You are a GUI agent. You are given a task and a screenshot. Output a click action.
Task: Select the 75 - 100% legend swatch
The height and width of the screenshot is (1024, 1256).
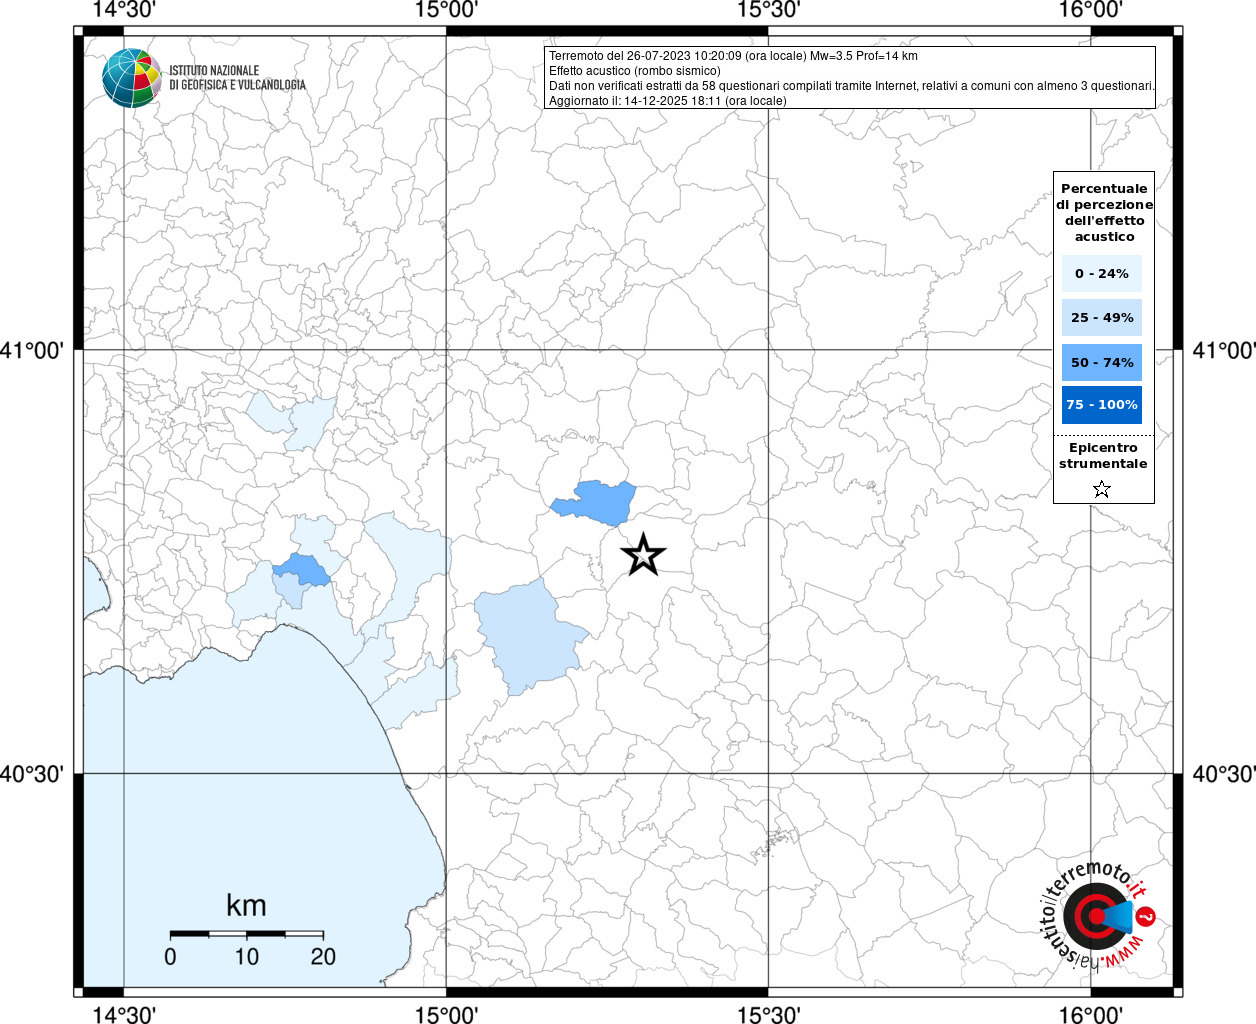click(1102, 405)
